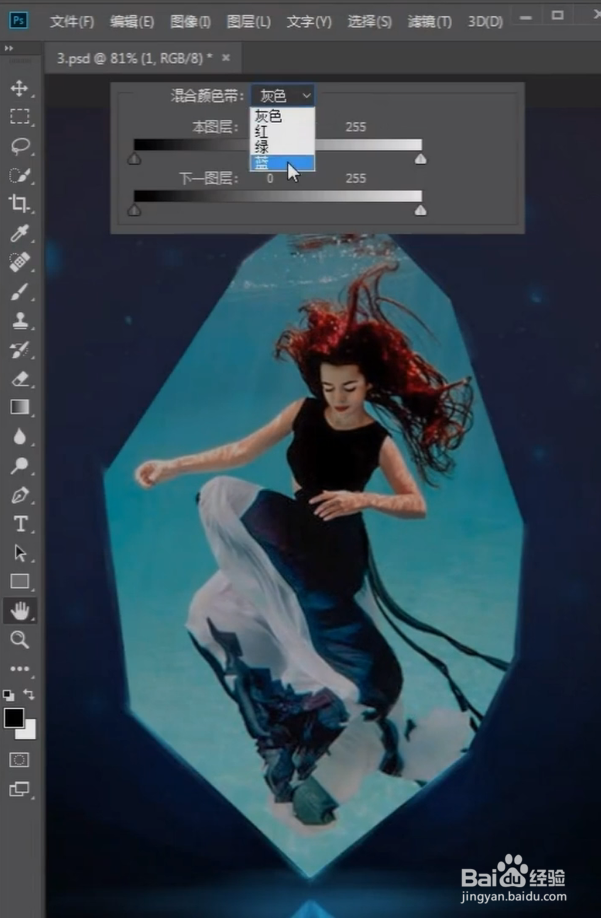
Task: Select the Eyedropper tool
Action: tap(19, 233)
